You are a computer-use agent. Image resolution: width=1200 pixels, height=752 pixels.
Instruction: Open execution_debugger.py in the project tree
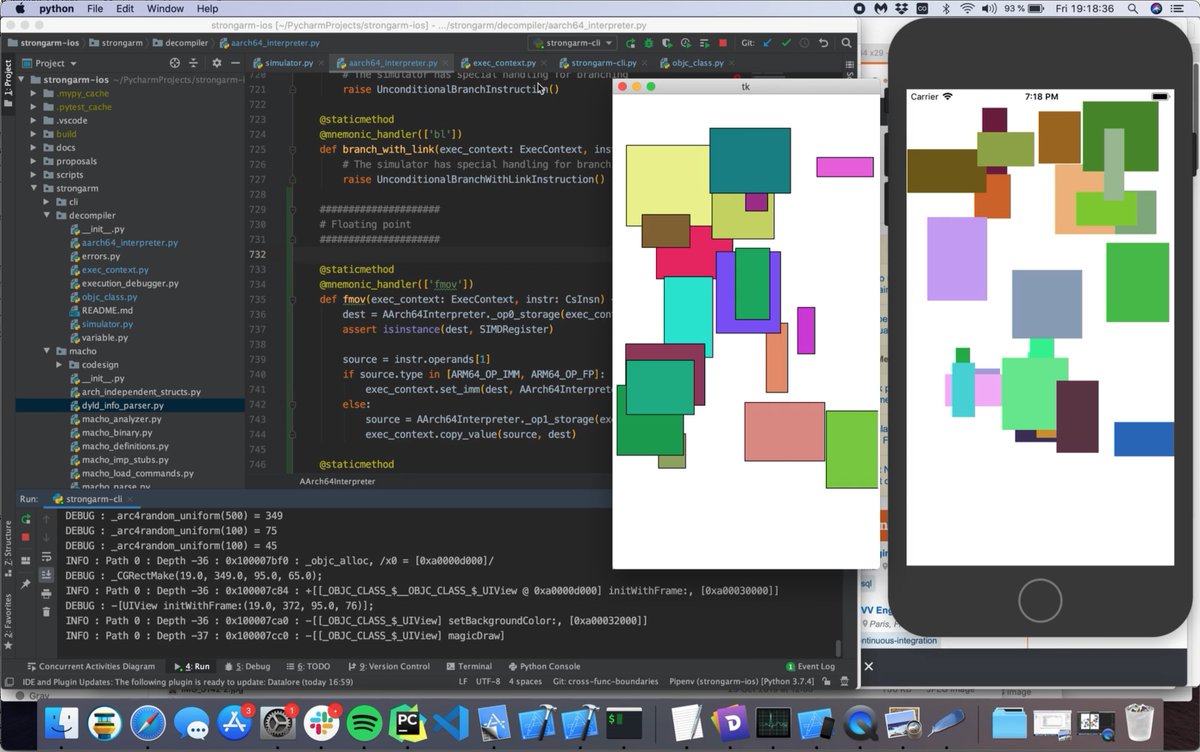130,283
